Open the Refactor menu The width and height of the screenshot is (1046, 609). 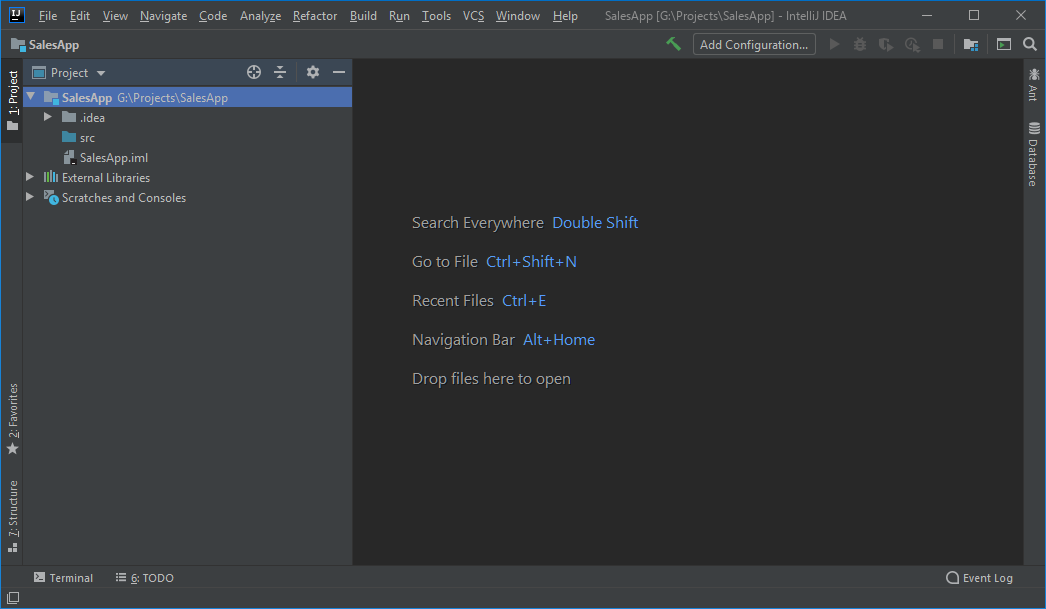[x=315, y=15]
